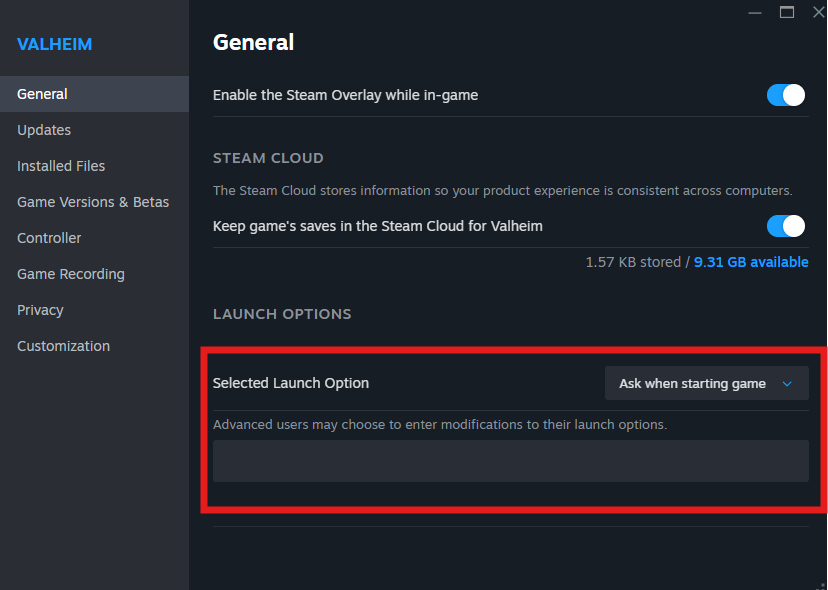Select the General settings tab
The height and width of the screenshot is (590, 828).
(43, 94)
